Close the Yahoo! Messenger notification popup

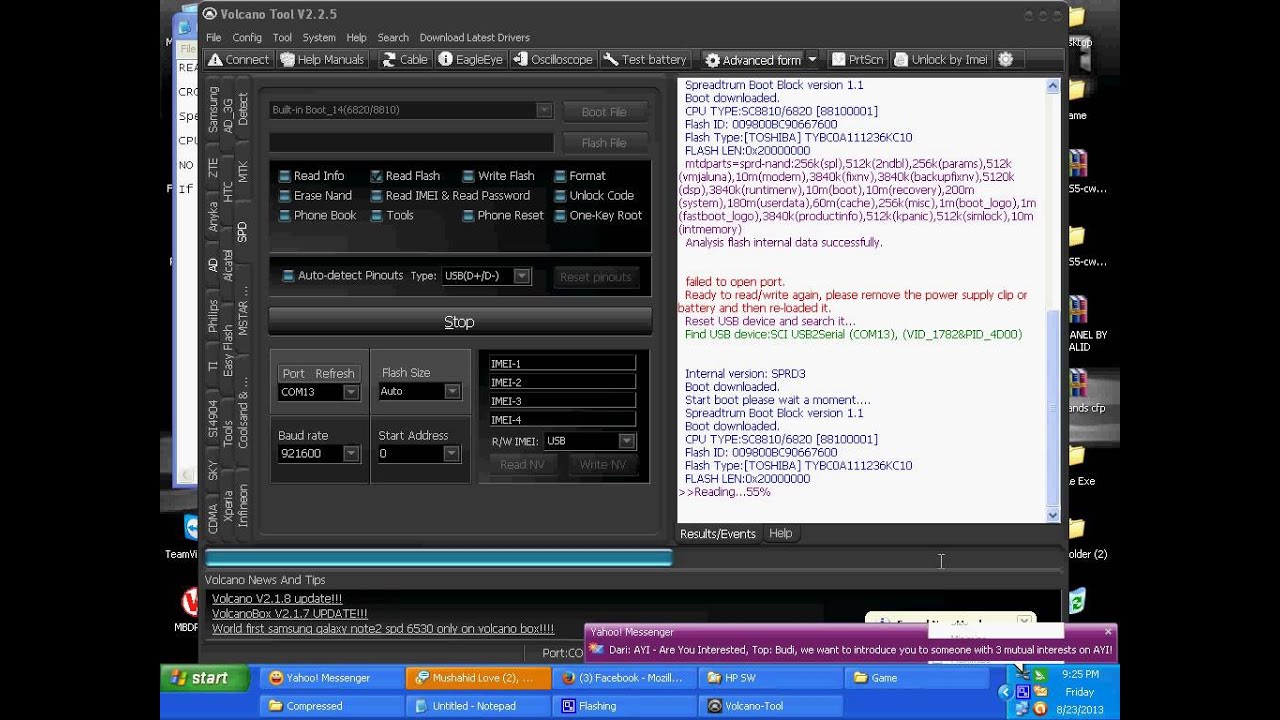point(1108,632)
